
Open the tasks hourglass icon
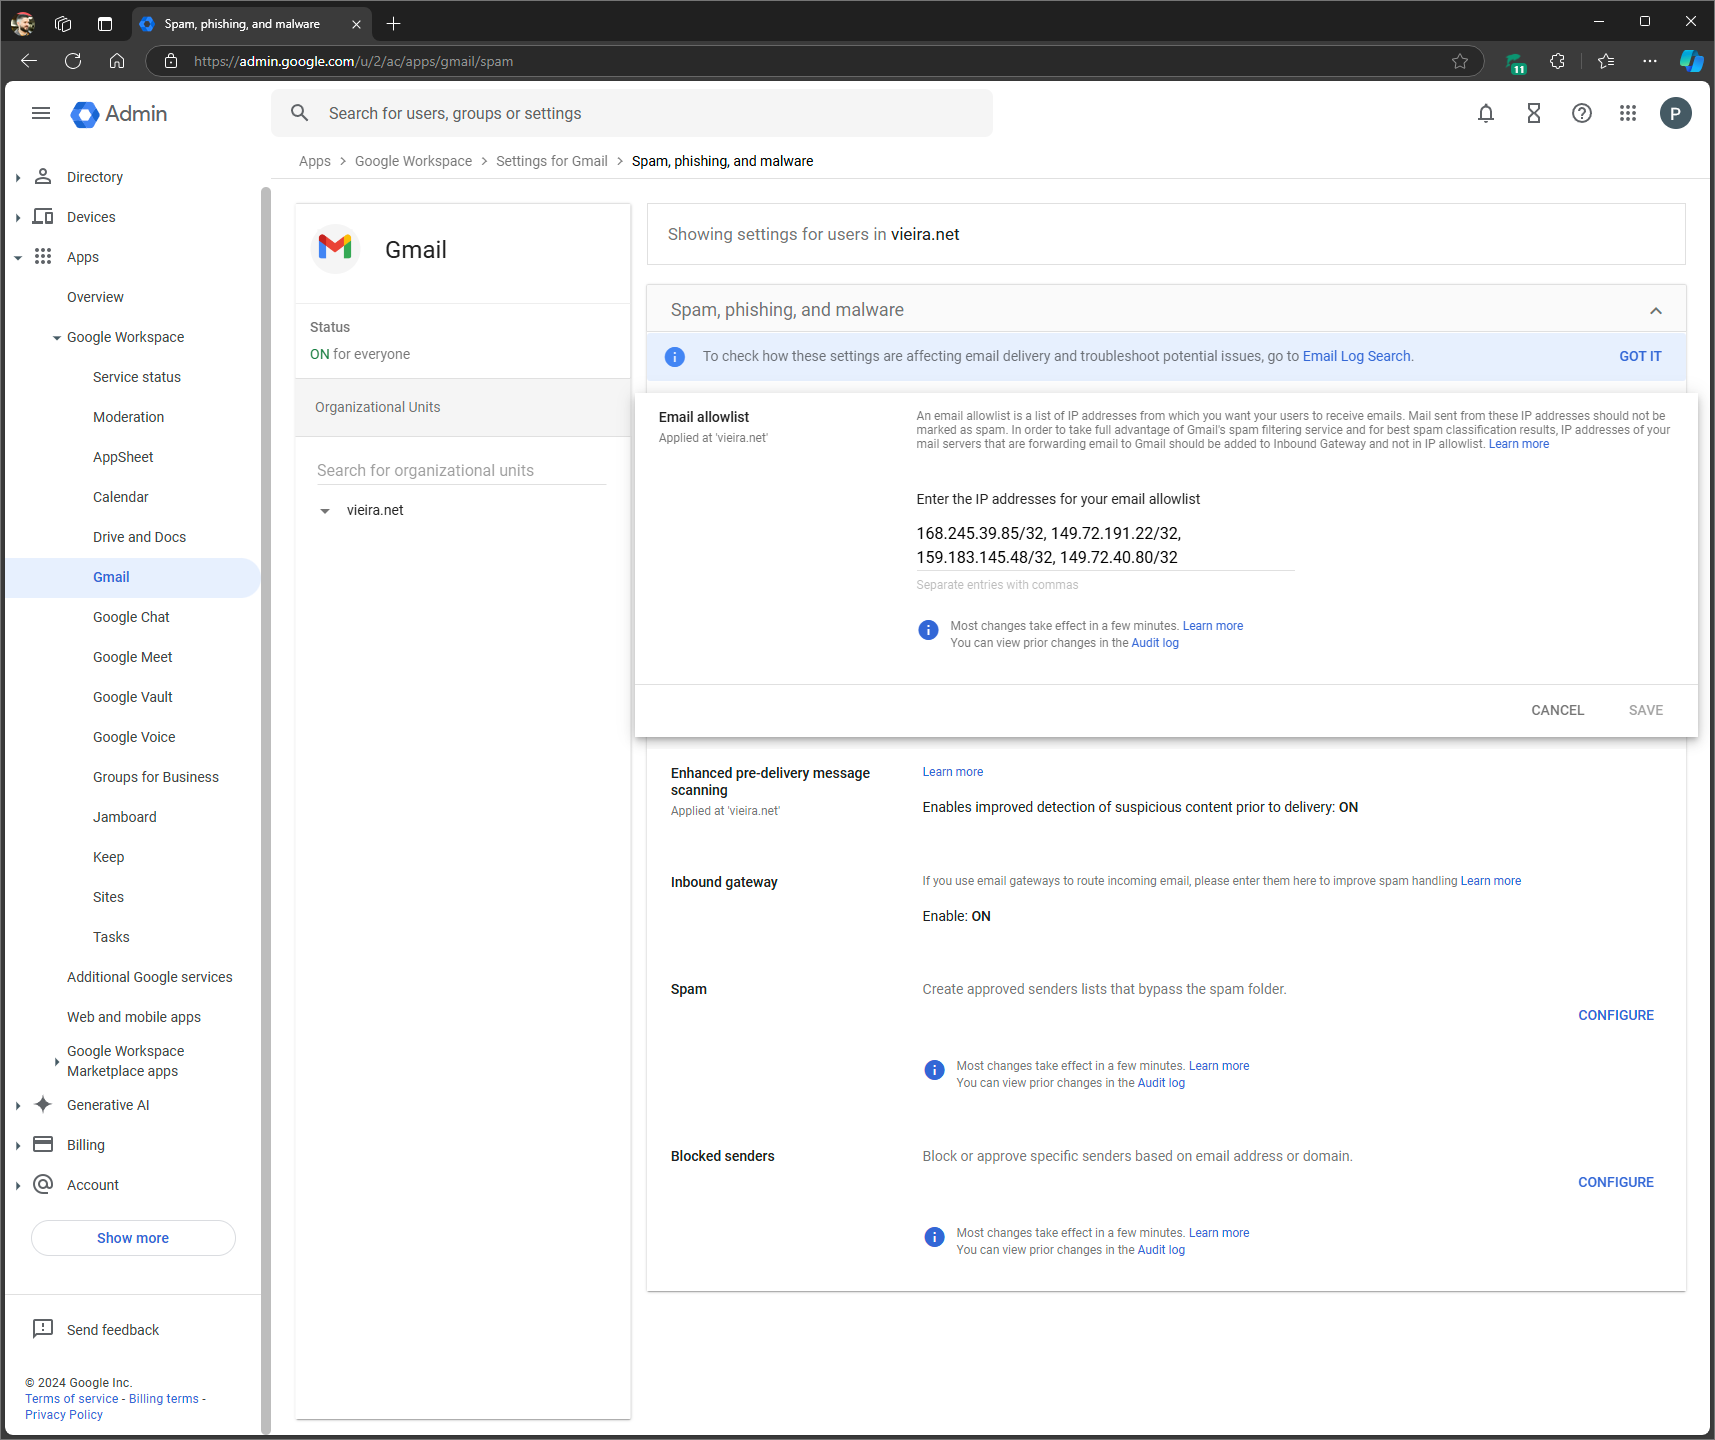pyautogui.click(x=1534, y=113)
